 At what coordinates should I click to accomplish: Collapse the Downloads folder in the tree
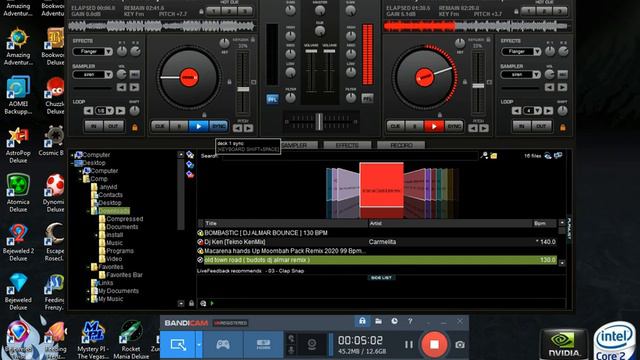pos(88,211)
